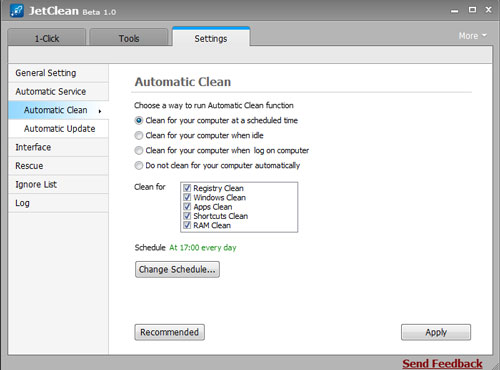Select clean when idle radio button
The width and height of the screenshot is (500, 370).
[x=139, y=135]
